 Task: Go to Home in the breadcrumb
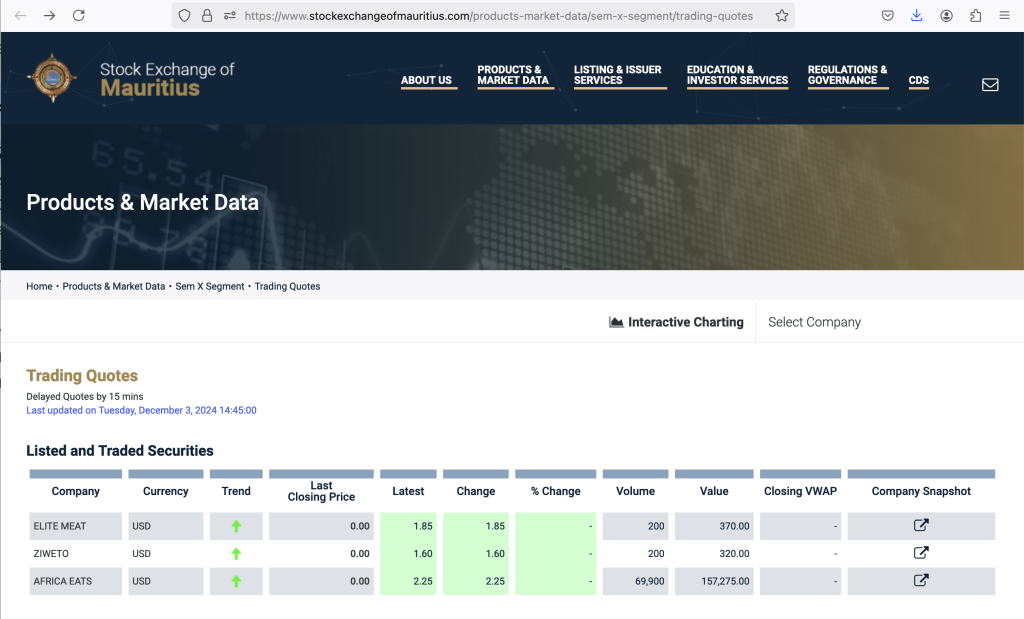39,286
